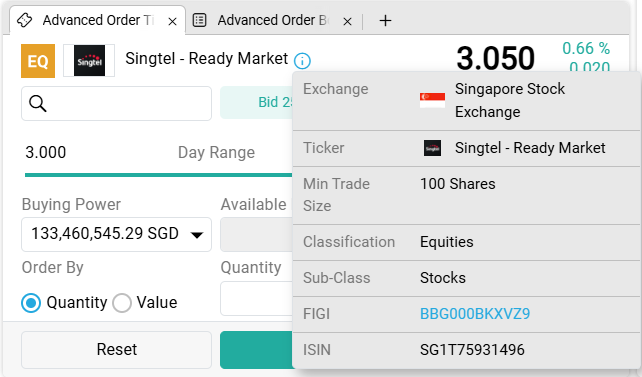Viewport: 642px width, 377px height.
Task: Click the Singapore flag in Exchange row
Action: 432,100
